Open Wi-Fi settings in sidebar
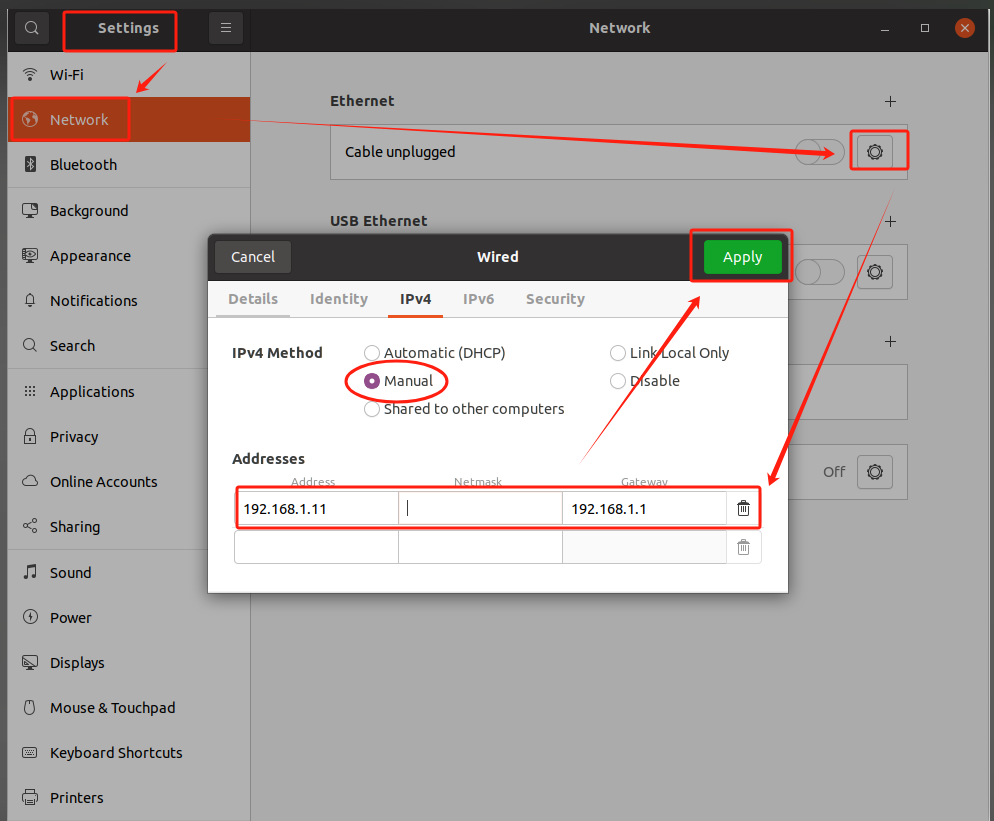This screenshot has width=994, height=821. [129, 75]
